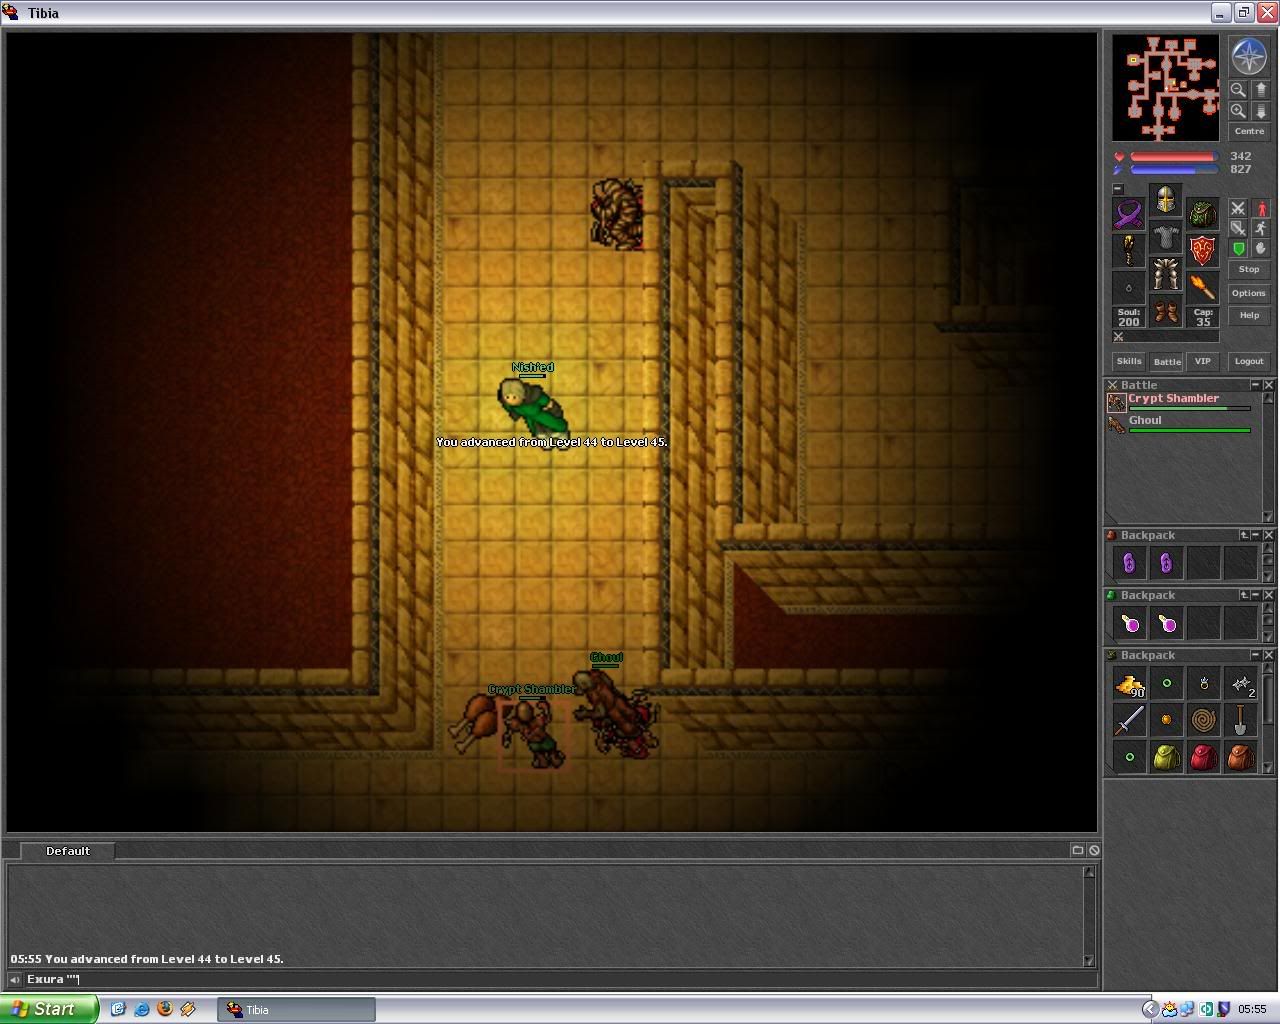Screen dimensions: 1280x1024
Task: Click the chat input field with Exura
Action: point(555,979)
